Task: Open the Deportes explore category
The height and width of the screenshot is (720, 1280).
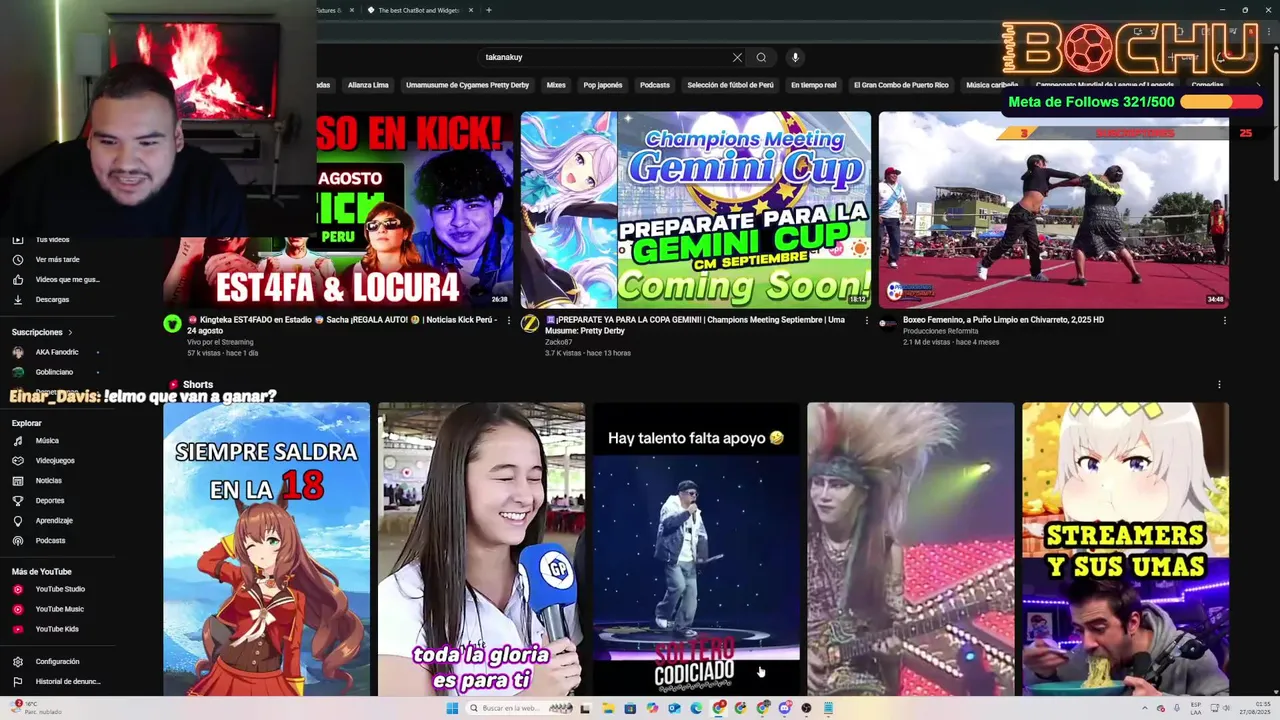Action: [49, 501]
